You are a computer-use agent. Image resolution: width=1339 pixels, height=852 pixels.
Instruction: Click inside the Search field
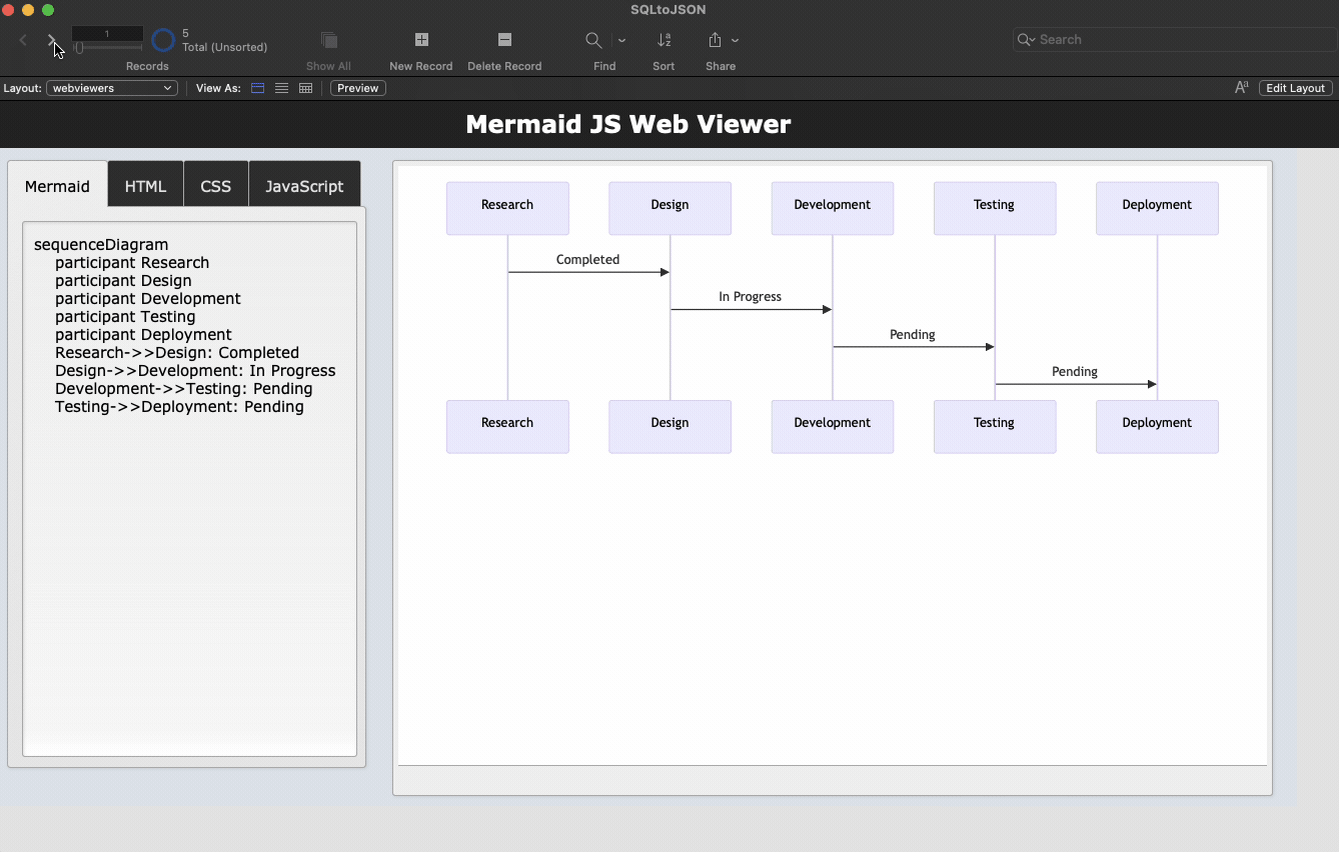point(1172,39)
